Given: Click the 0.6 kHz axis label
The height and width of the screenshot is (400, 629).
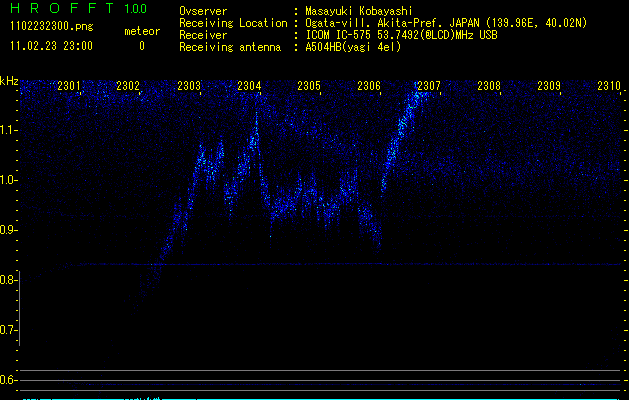Looking at the screenshot, I should point(9,380).
